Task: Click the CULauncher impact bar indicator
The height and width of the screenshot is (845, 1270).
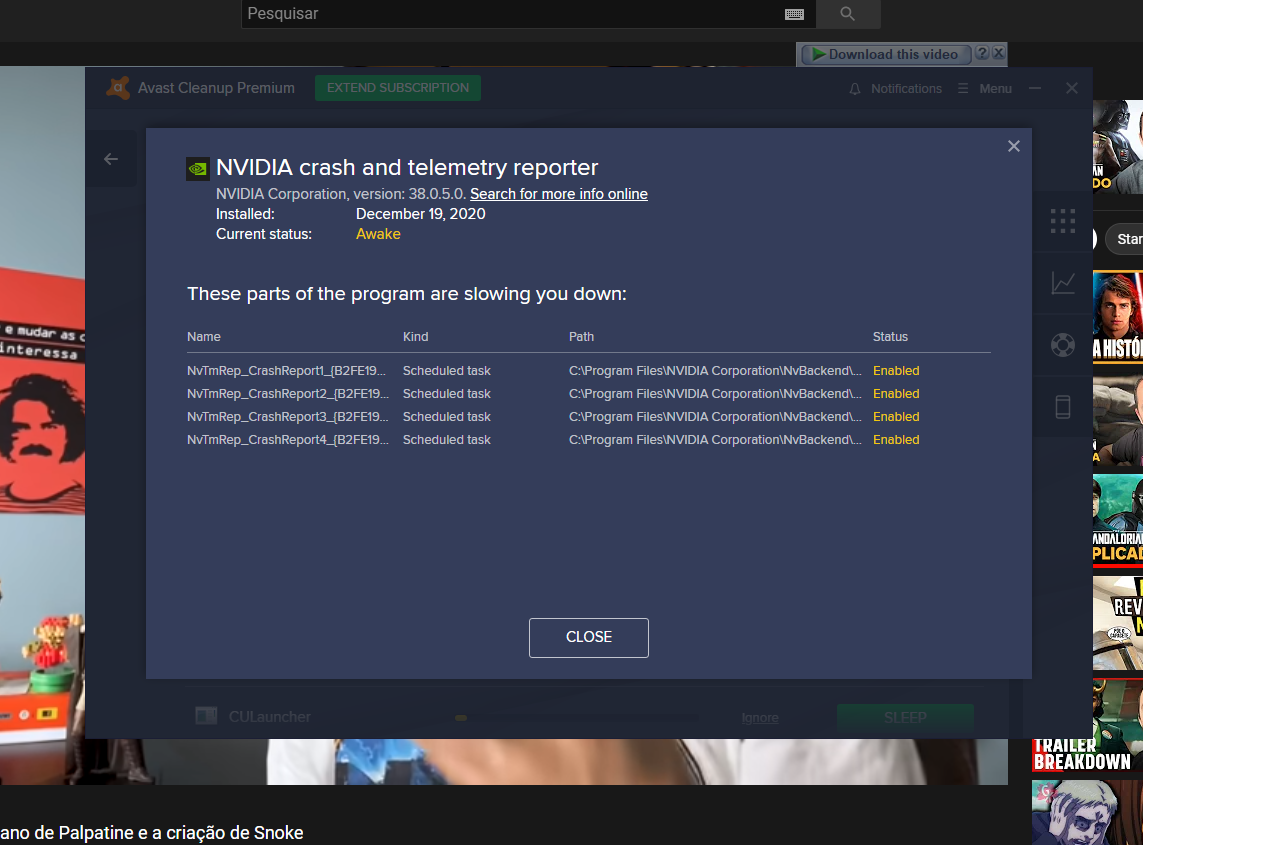Action: point(461,718)
